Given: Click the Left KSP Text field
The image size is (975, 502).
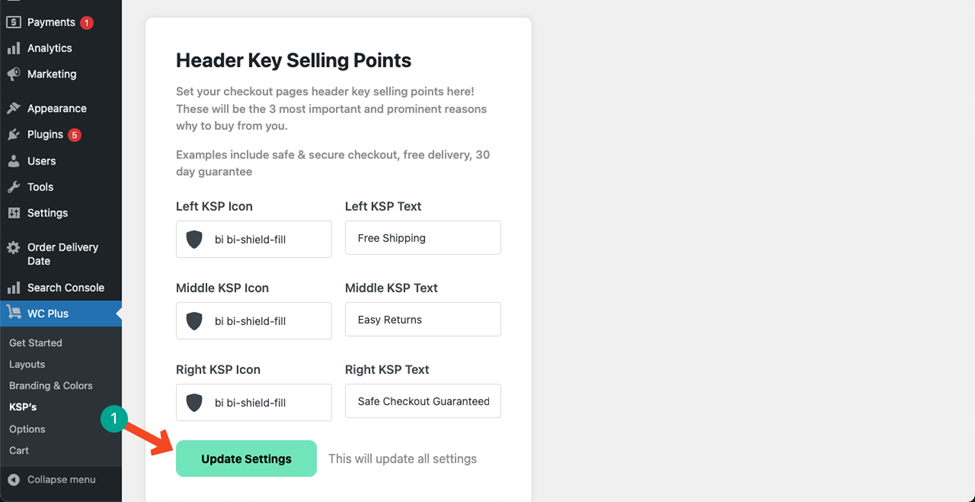Looking at the screenshot, I should click(423, 238).
